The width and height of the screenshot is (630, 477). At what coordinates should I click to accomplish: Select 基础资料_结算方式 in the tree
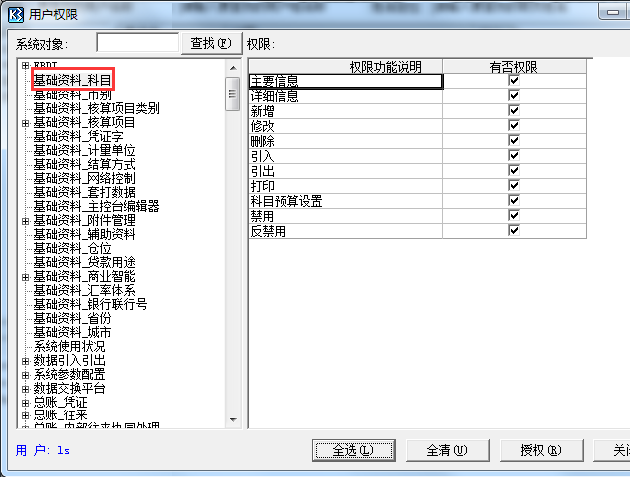tap(84, 164)
